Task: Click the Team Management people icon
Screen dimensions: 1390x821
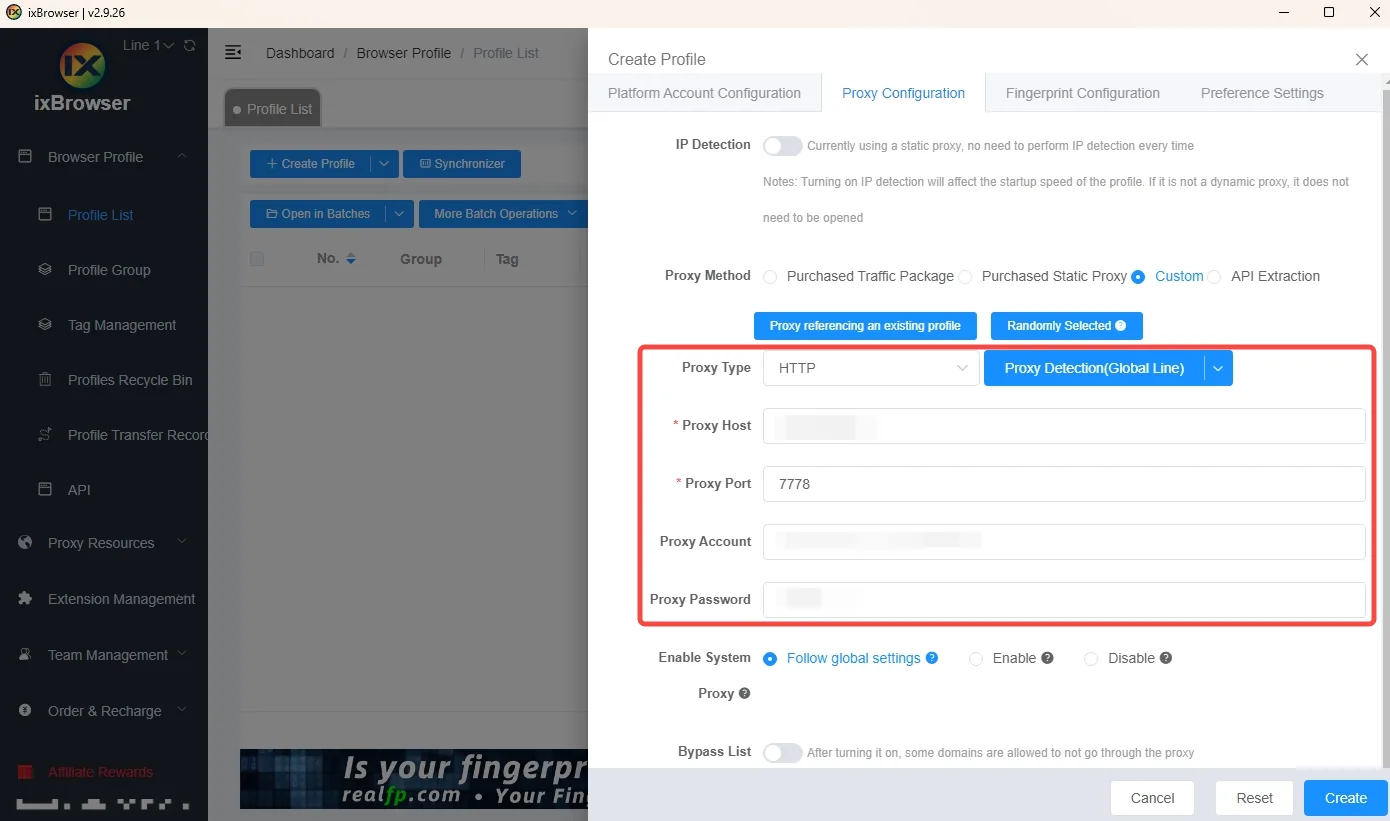Action: (x=25, y=655)
